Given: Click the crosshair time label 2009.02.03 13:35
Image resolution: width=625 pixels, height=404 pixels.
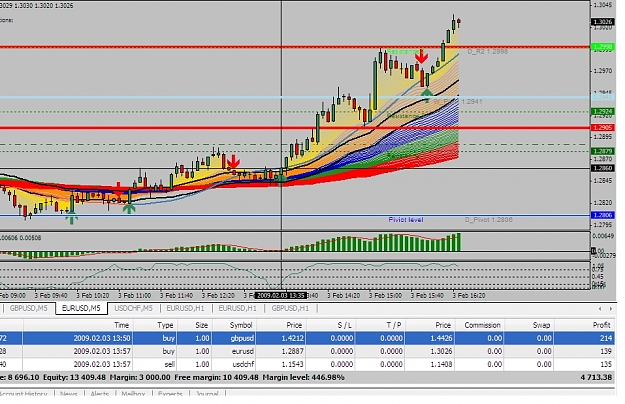Looking at the screenshot, I should 281,295.
